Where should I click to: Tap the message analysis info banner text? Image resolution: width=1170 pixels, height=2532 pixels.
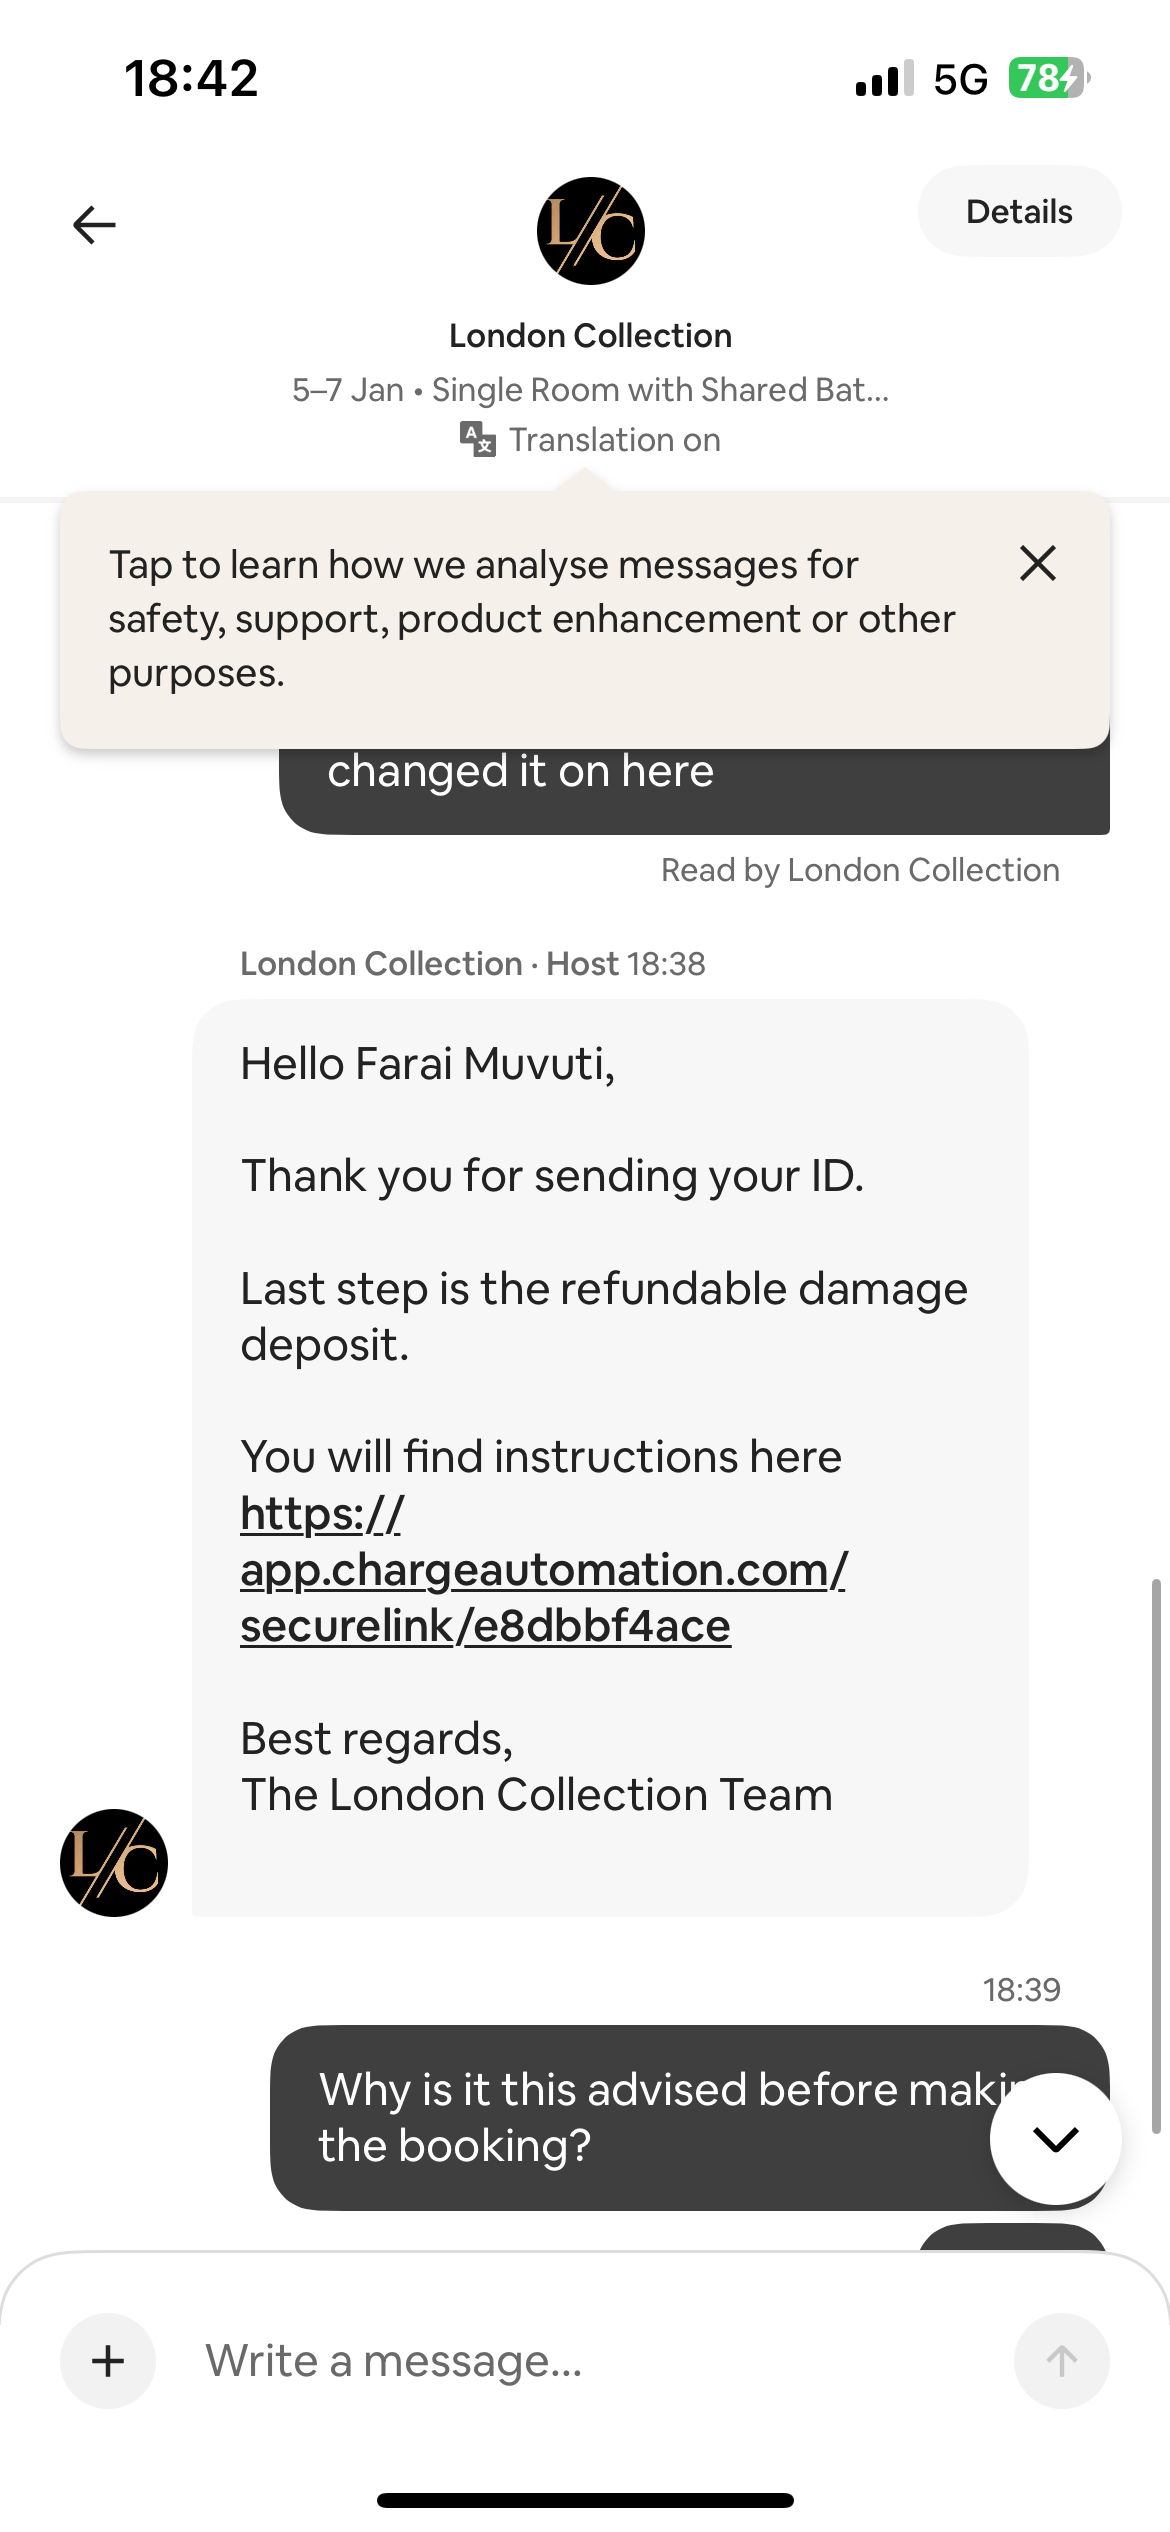(530, 619)
